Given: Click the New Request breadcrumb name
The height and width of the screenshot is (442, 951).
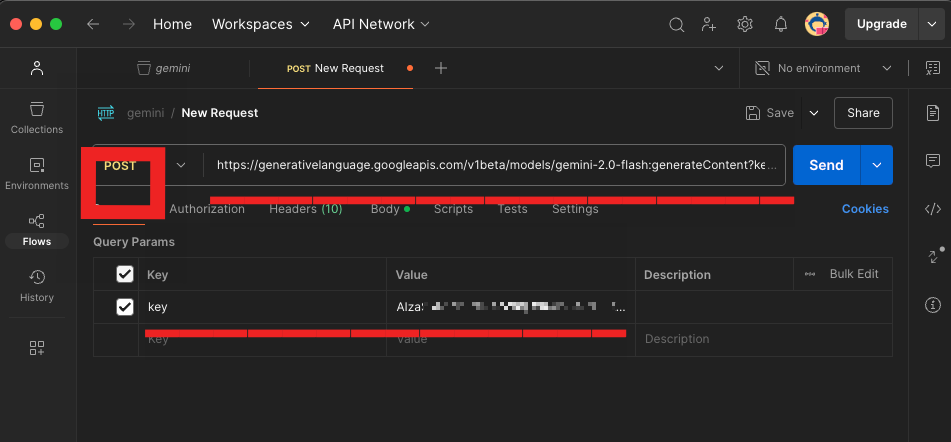Looking at the screenshot, I should point(220,113).
